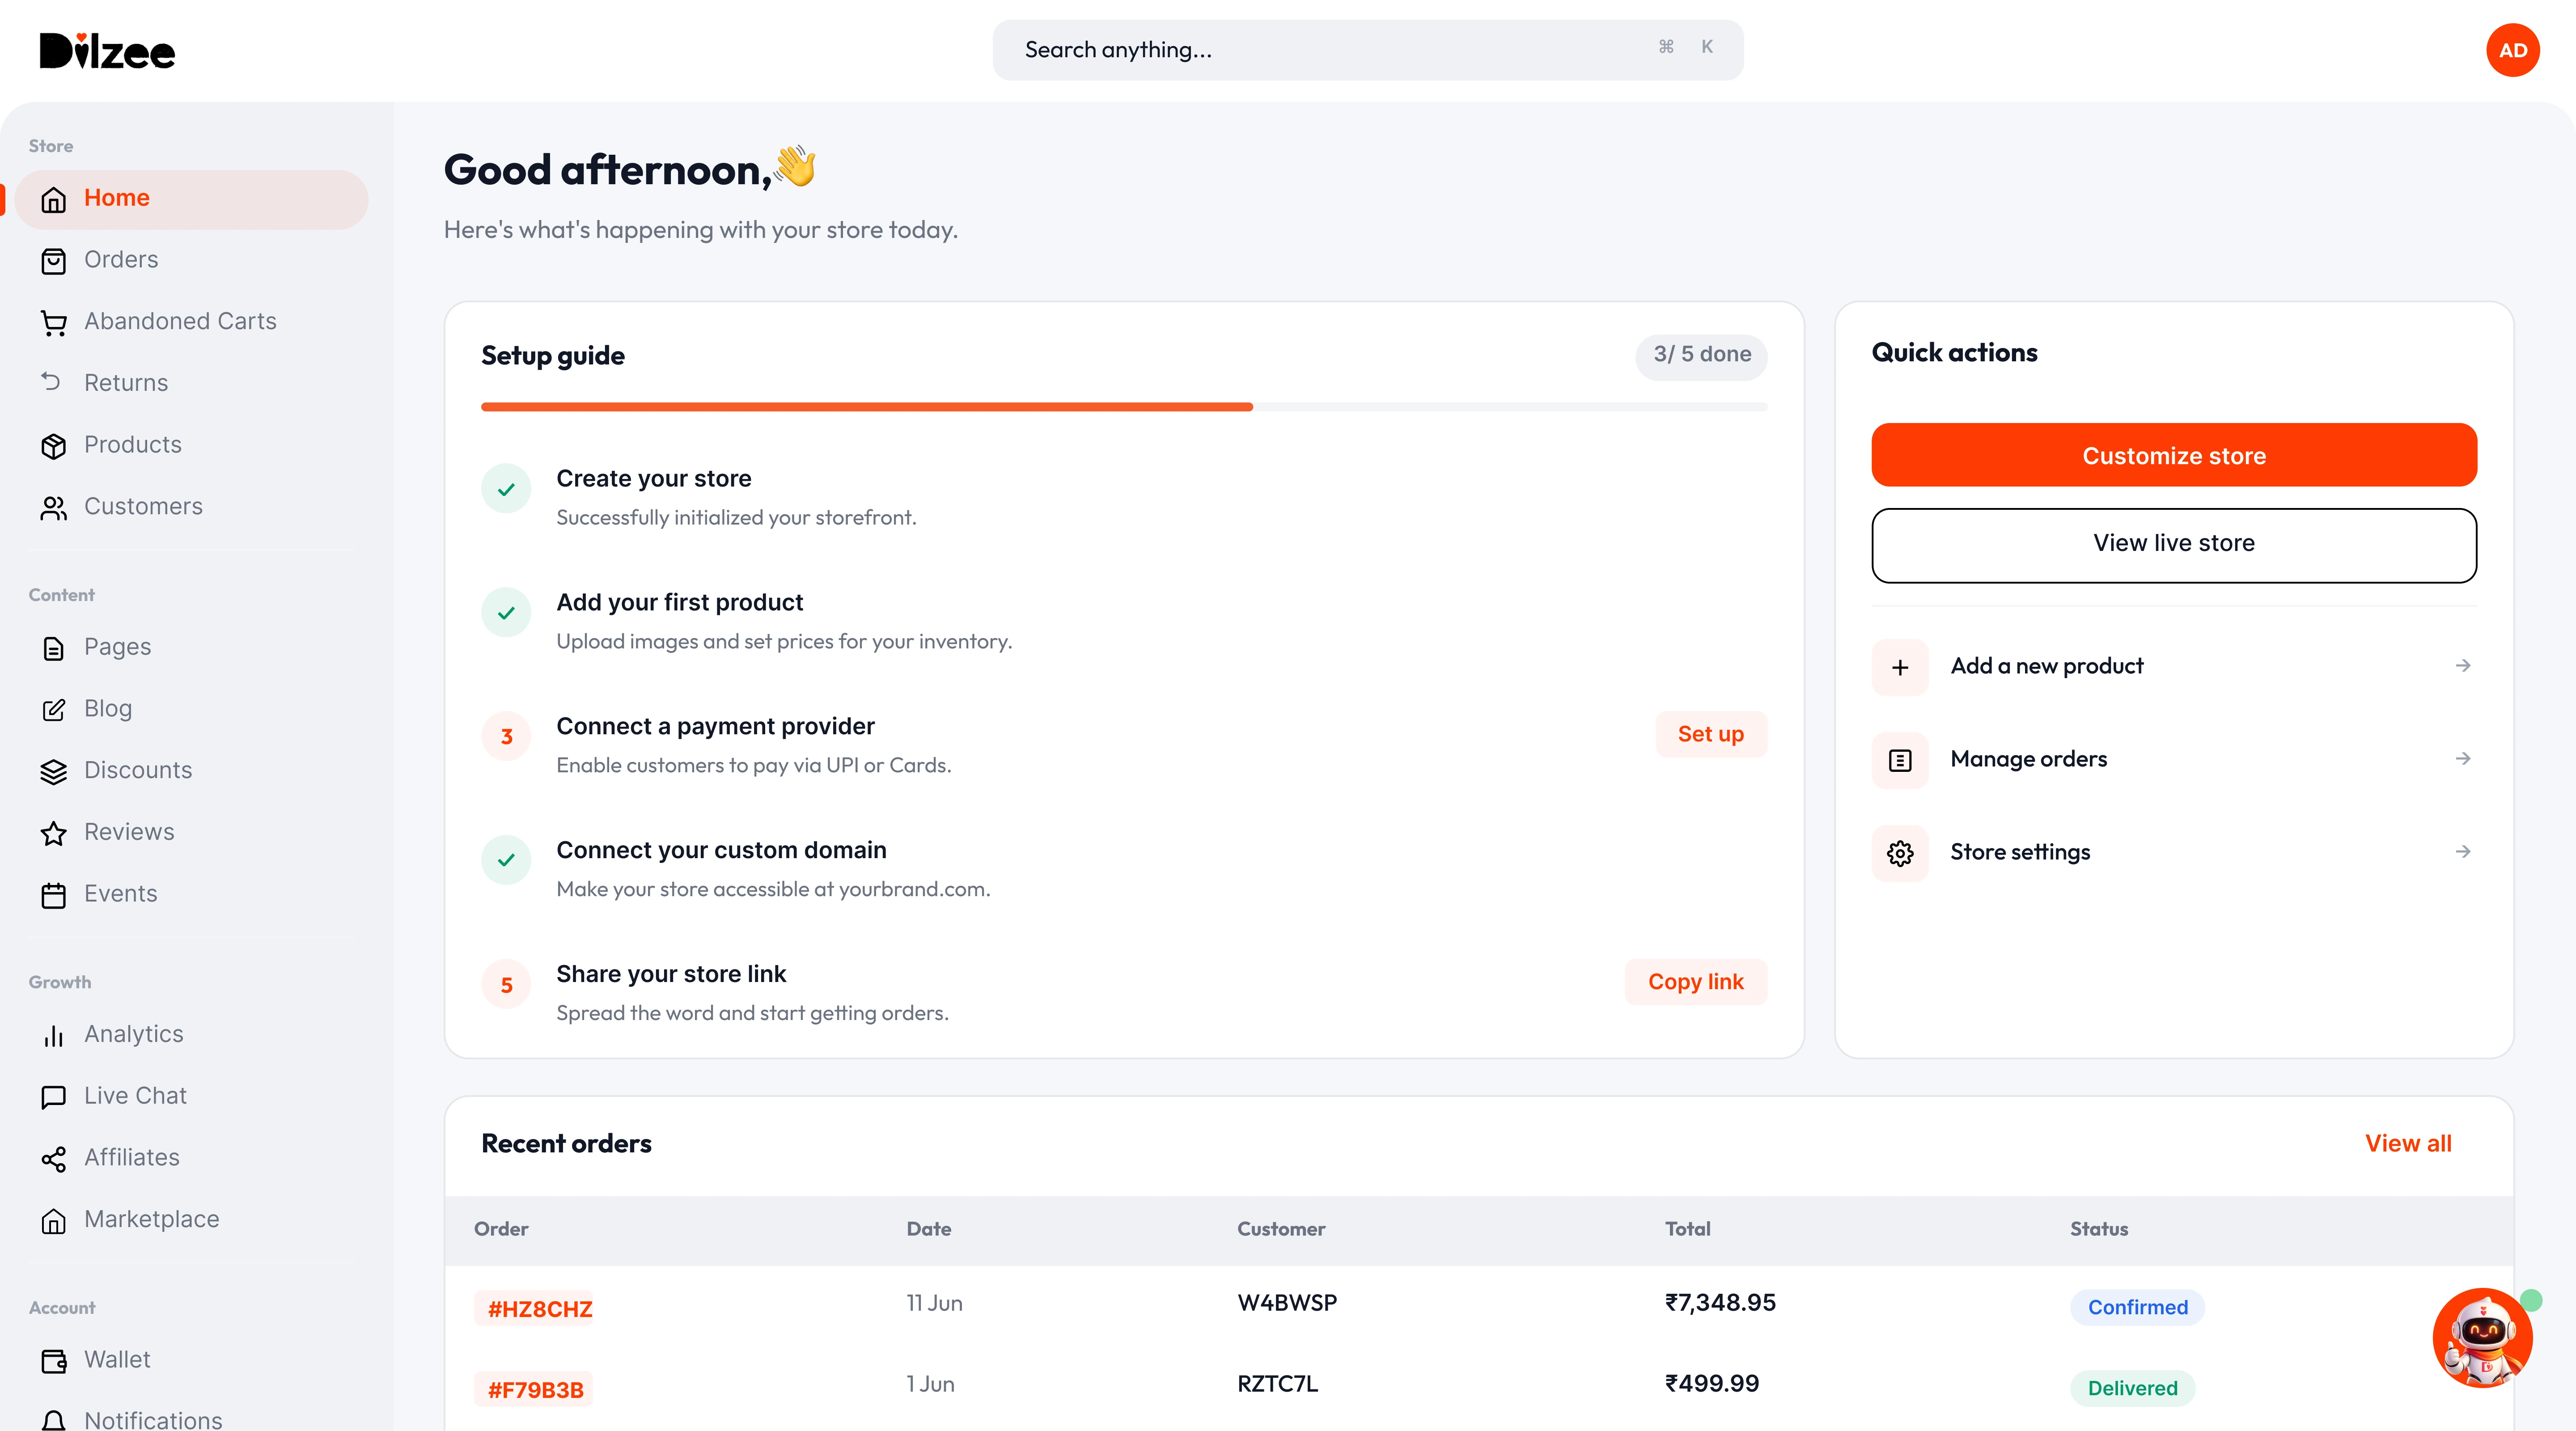This screenshot has width=2576, height=1431.
Task: Click the Setup guide progress bar
Action: point(1124,407)
